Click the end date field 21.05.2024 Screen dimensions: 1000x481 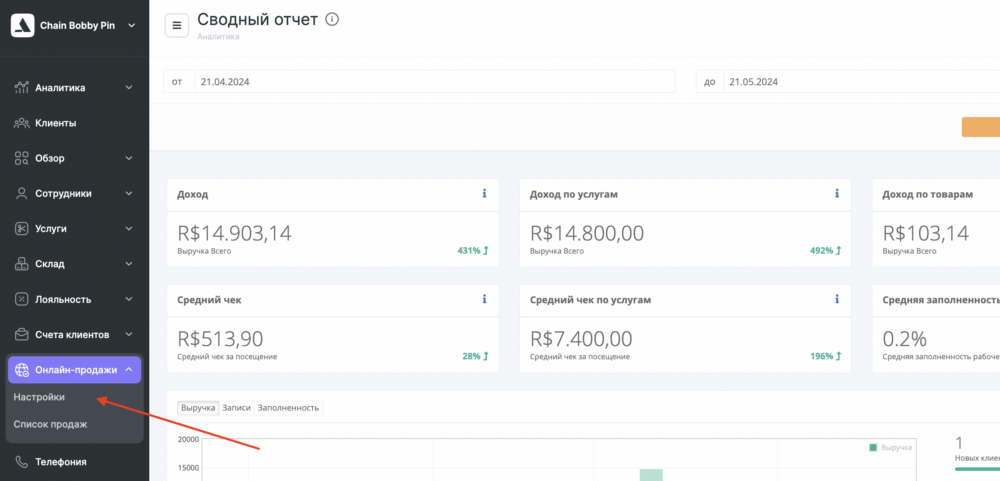pos(860,82)
